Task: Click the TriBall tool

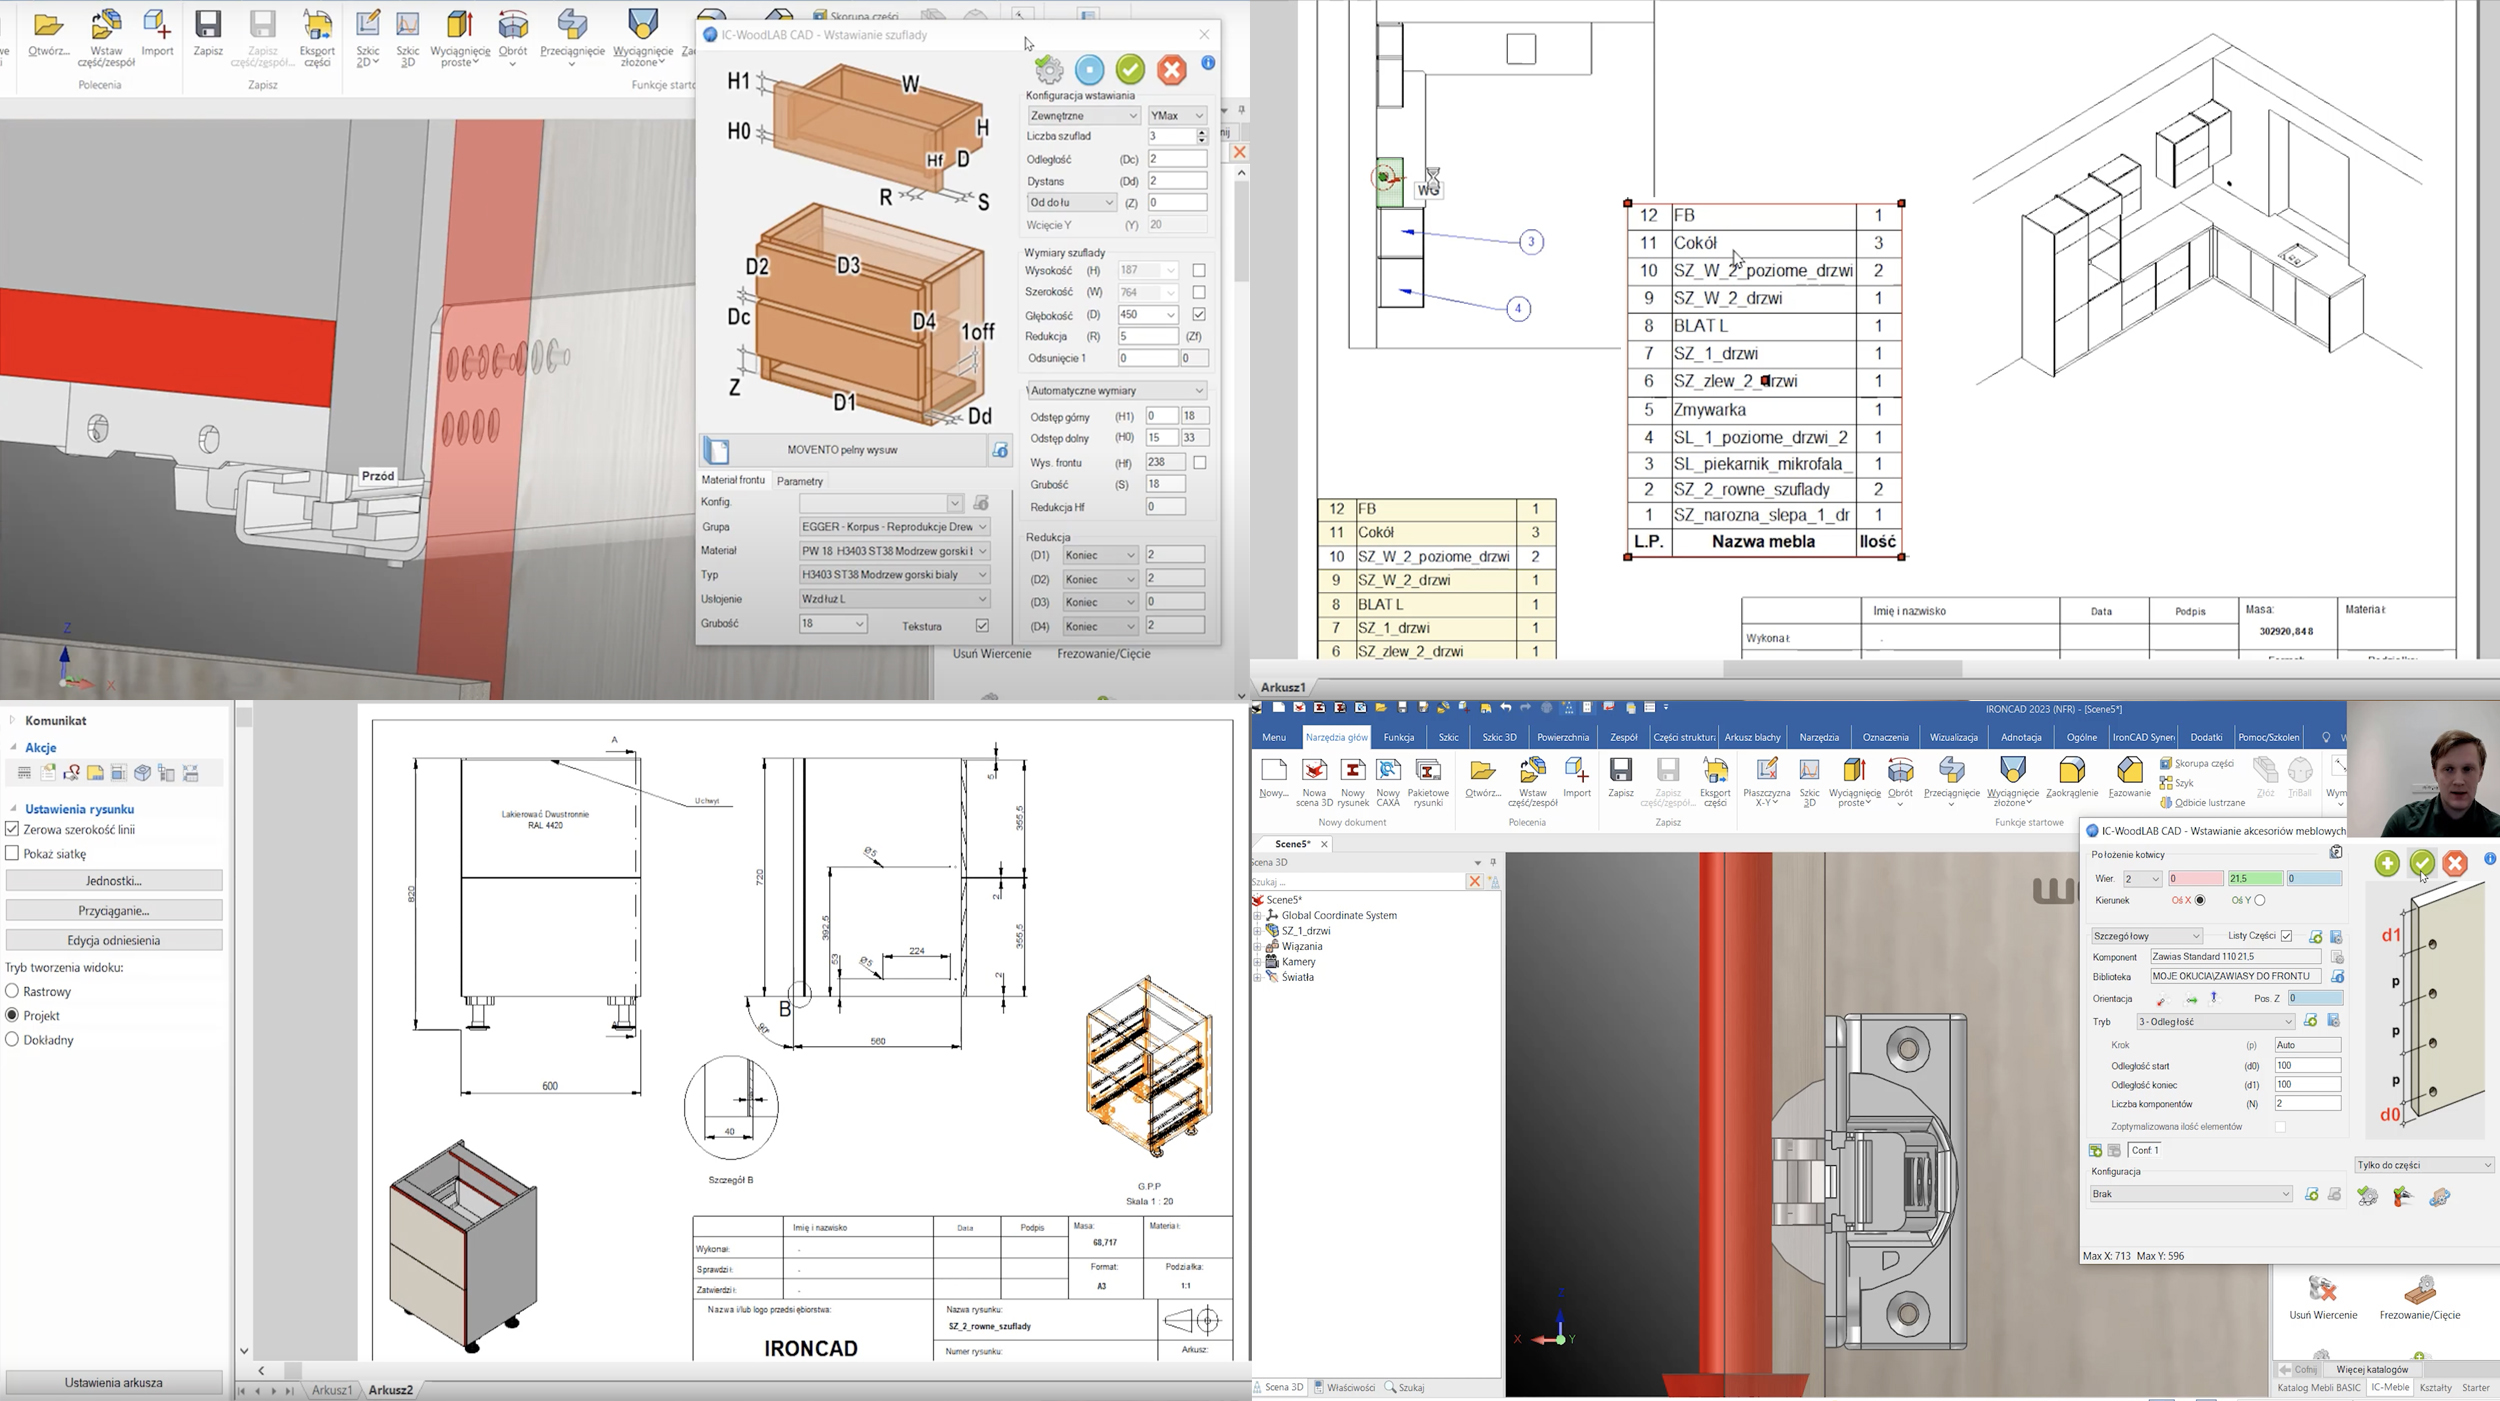Action: click(x=2300, y=777)
